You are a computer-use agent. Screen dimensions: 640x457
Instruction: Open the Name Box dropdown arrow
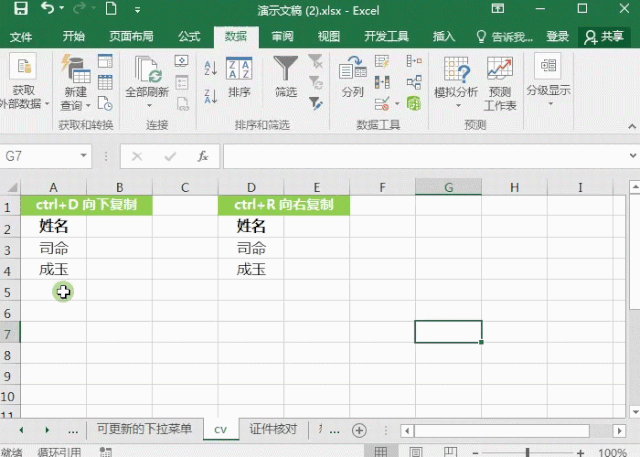tap(83, 155)
